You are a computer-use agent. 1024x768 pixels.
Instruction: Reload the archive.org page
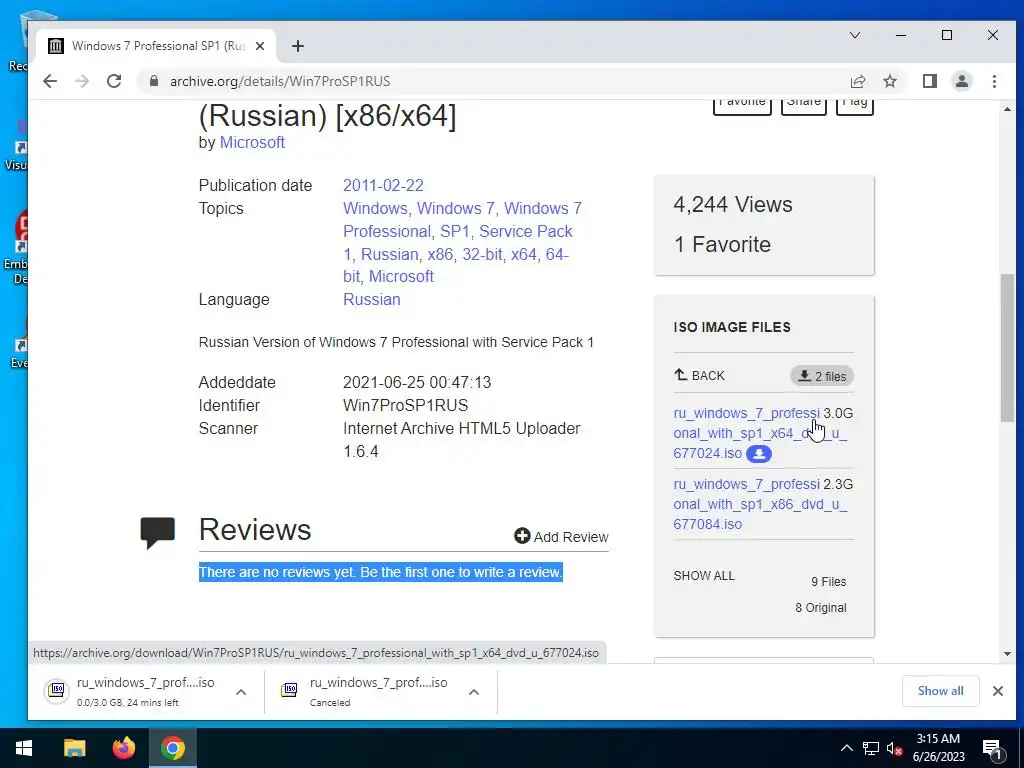point(114,81)
